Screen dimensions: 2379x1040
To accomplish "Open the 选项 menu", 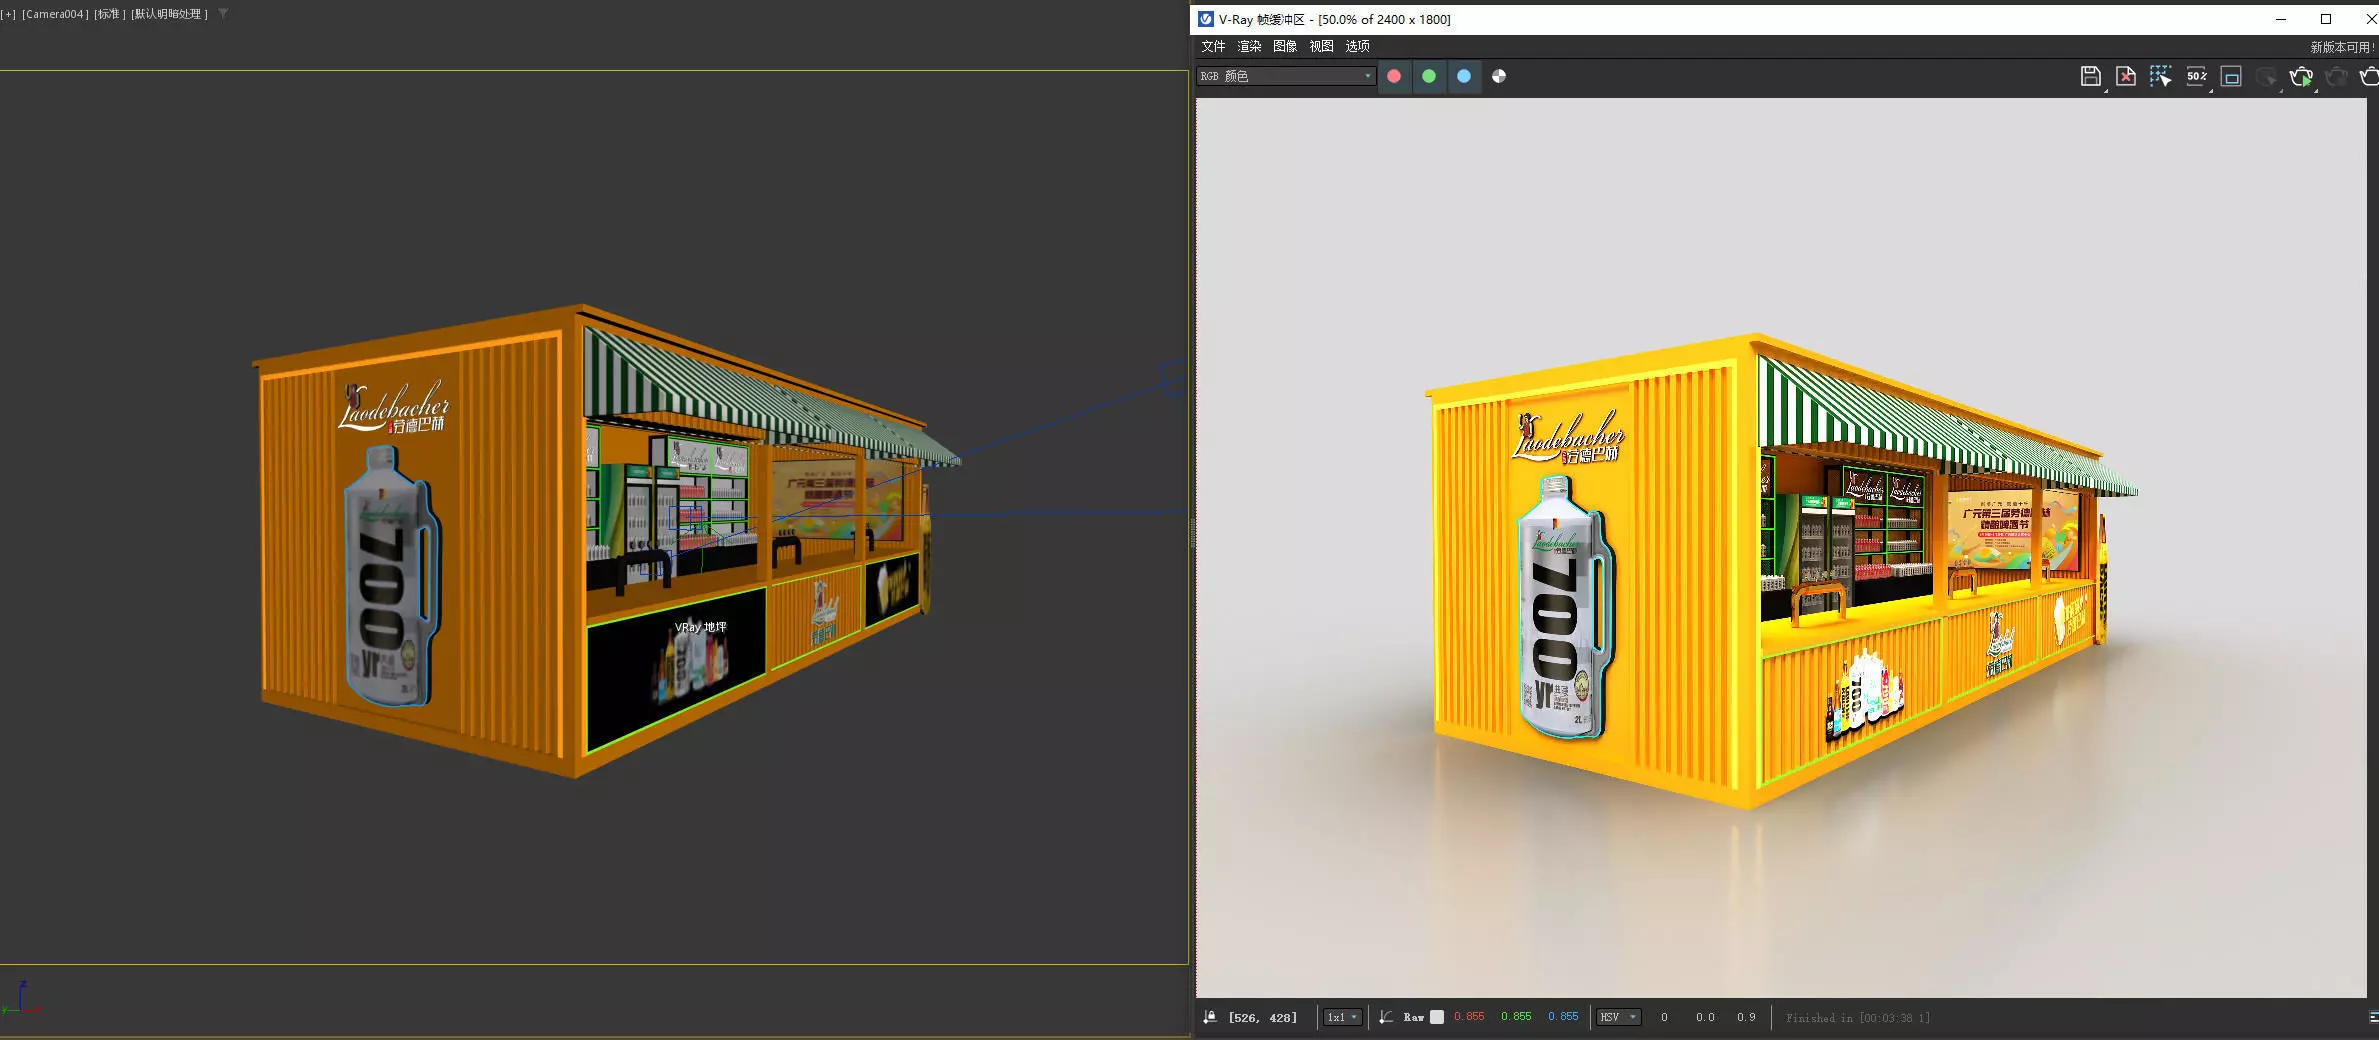I will pos(1357,46).
